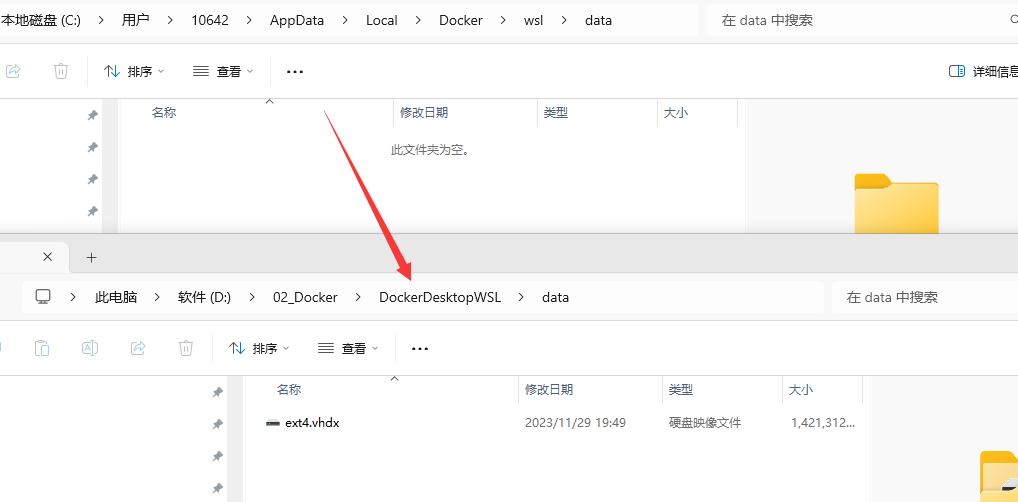1018x502 pixels.
Task: Click the rename icon in lower window toolbar
Action: tap(90, 348)
